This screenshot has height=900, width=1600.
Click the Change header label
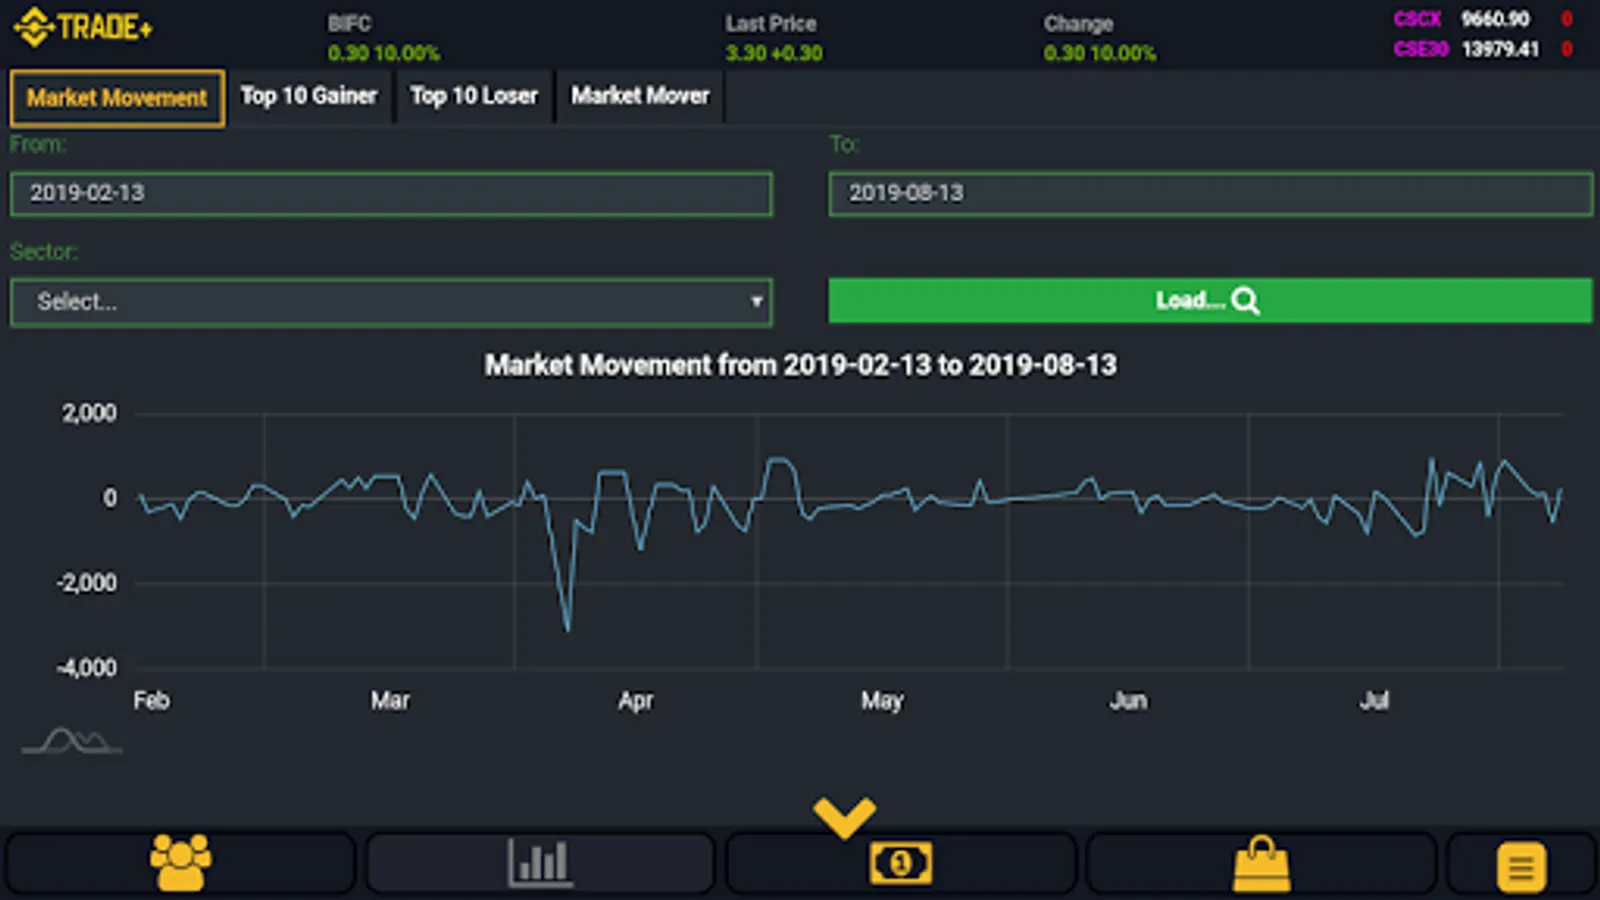click(1078, 23)
